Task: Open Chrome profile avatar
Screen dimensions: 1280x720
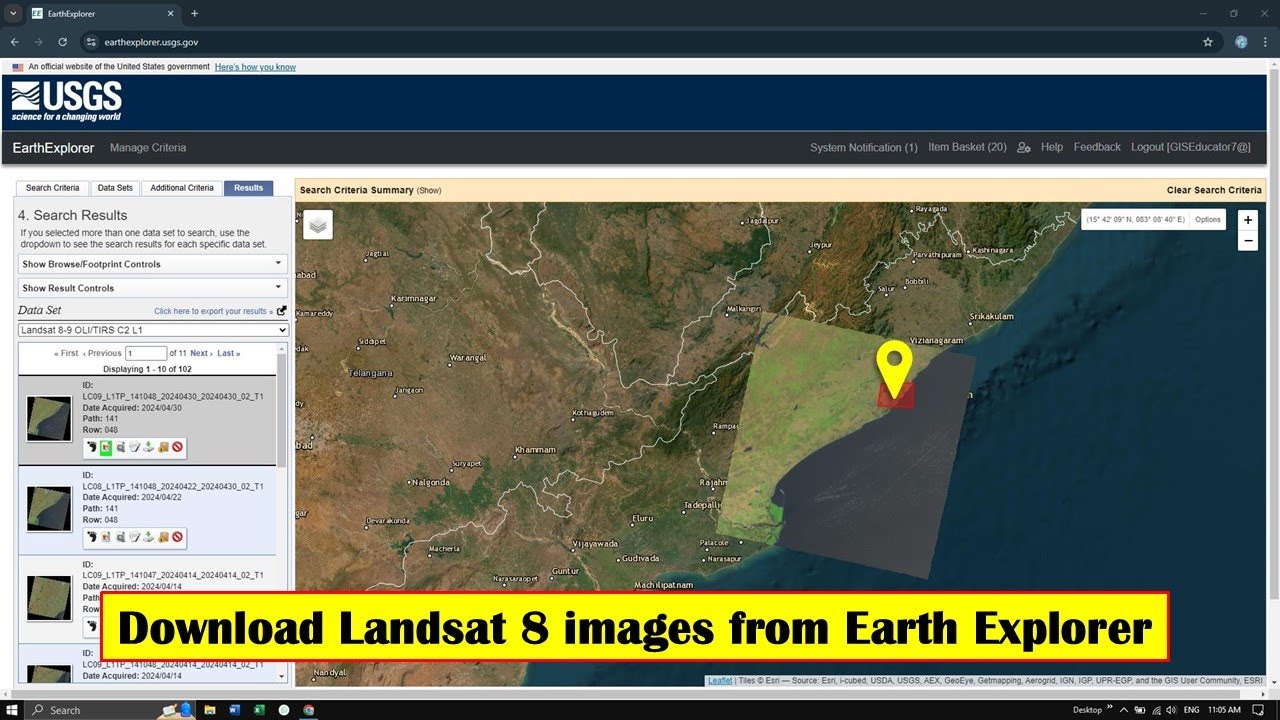Action: [1241, 42]
